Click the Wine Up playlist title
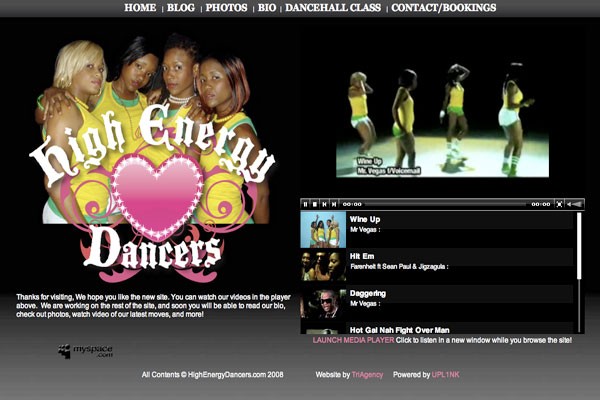 pyautogui.click(x=365, y=219)
